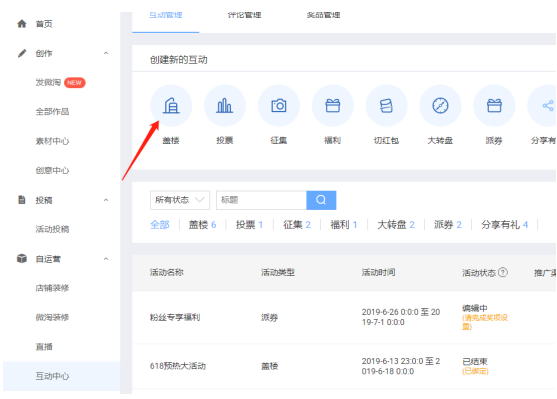557x399 pixels.
Task: Create a new 投票 poll interaction
Action: pos(225,106)
